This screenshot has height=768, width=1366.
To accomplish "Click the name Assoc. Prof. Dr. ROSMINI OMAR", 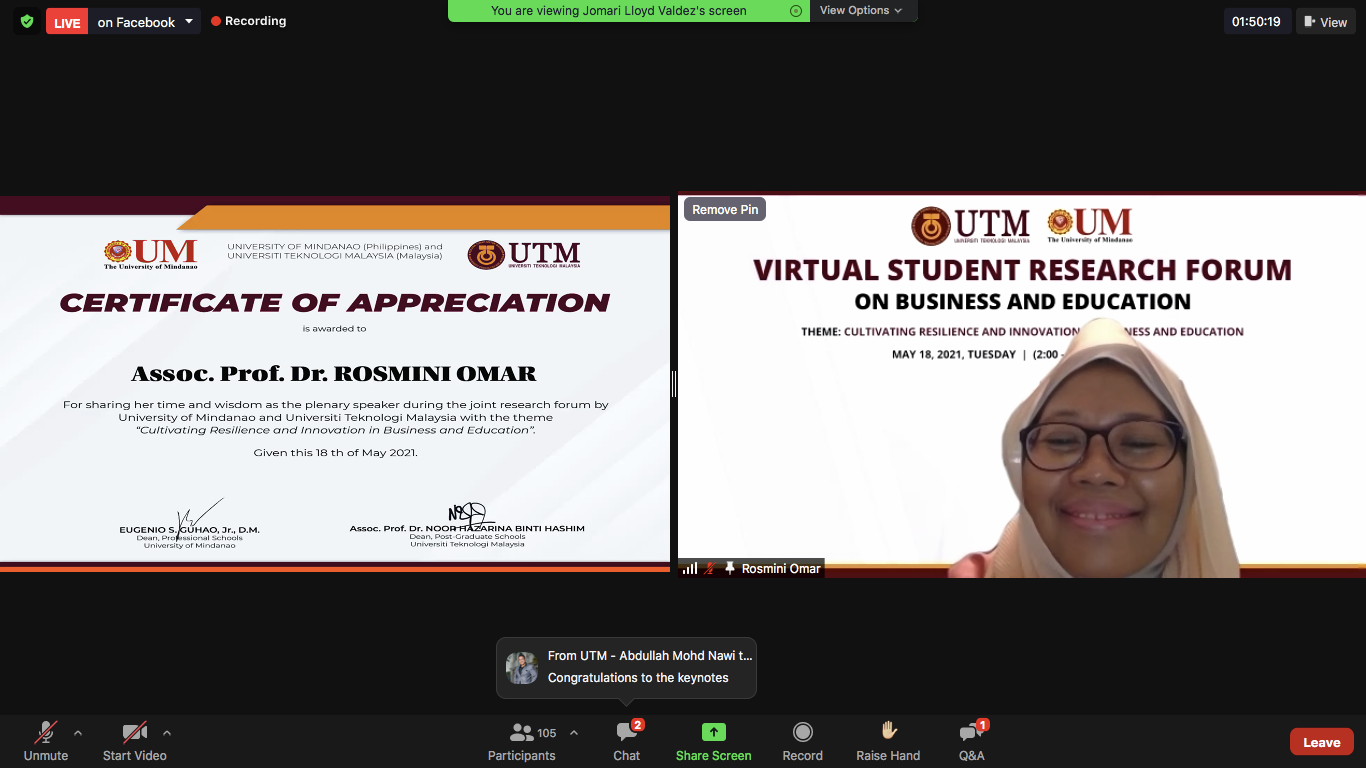I will pyautogui.click(x=334, y=374).
